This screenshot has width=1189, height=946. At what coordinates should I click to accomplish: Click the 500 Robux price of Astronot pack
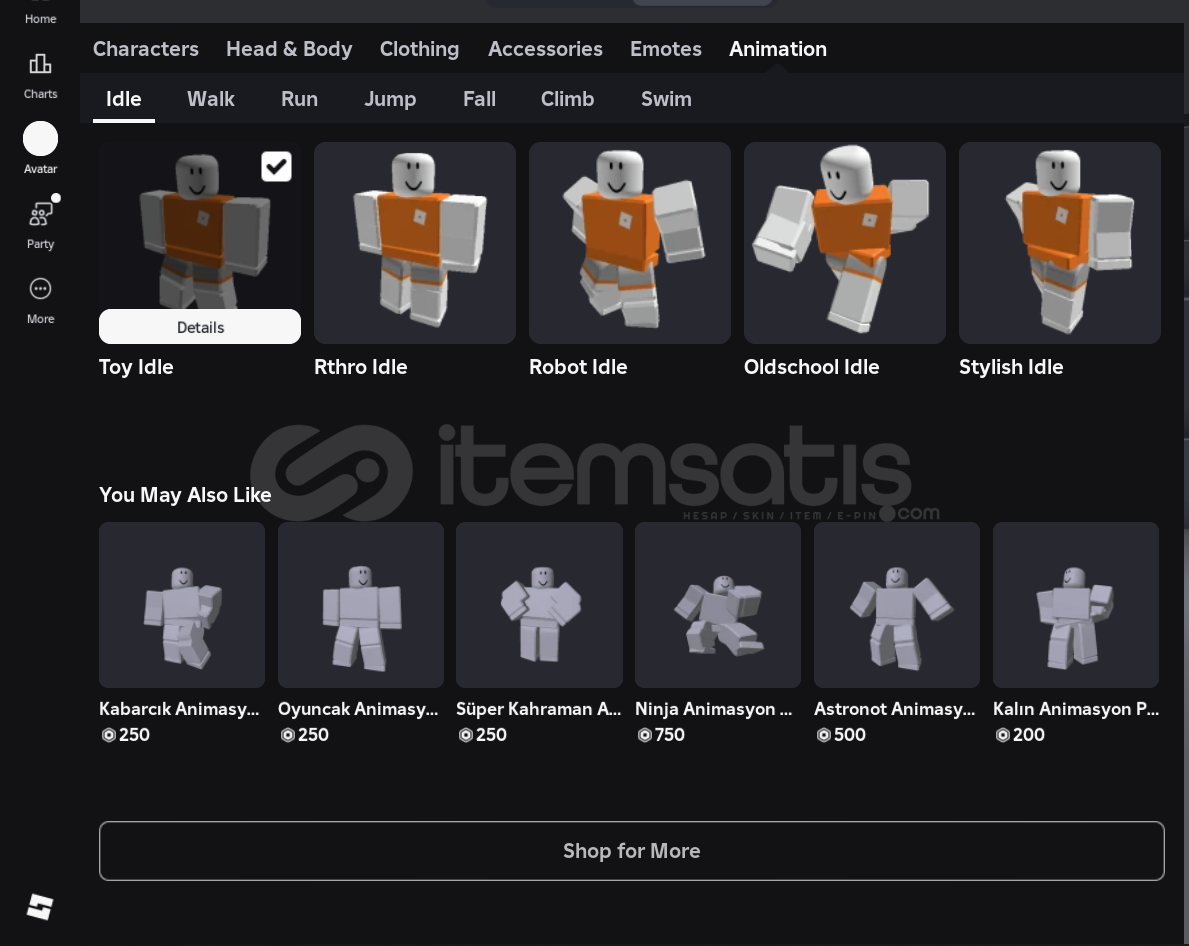pos(841,735)
